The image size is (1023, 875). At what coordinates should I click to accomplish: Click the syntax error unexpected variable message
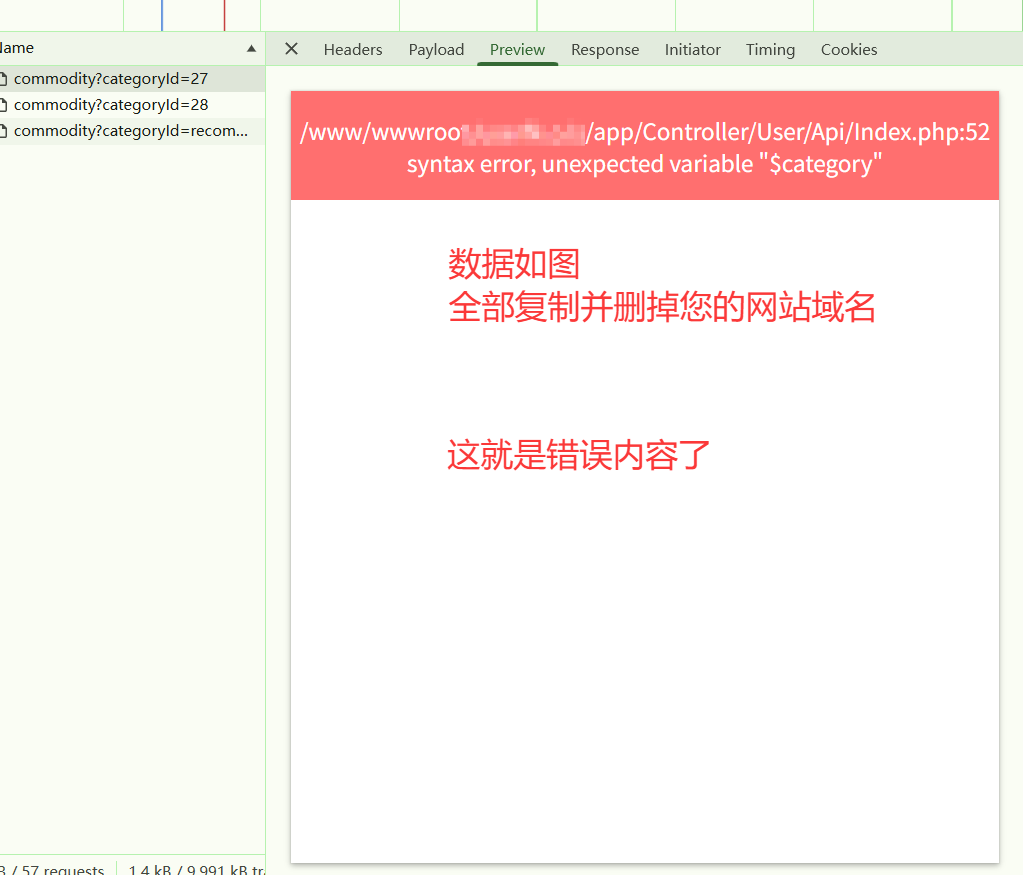(644, 164)
